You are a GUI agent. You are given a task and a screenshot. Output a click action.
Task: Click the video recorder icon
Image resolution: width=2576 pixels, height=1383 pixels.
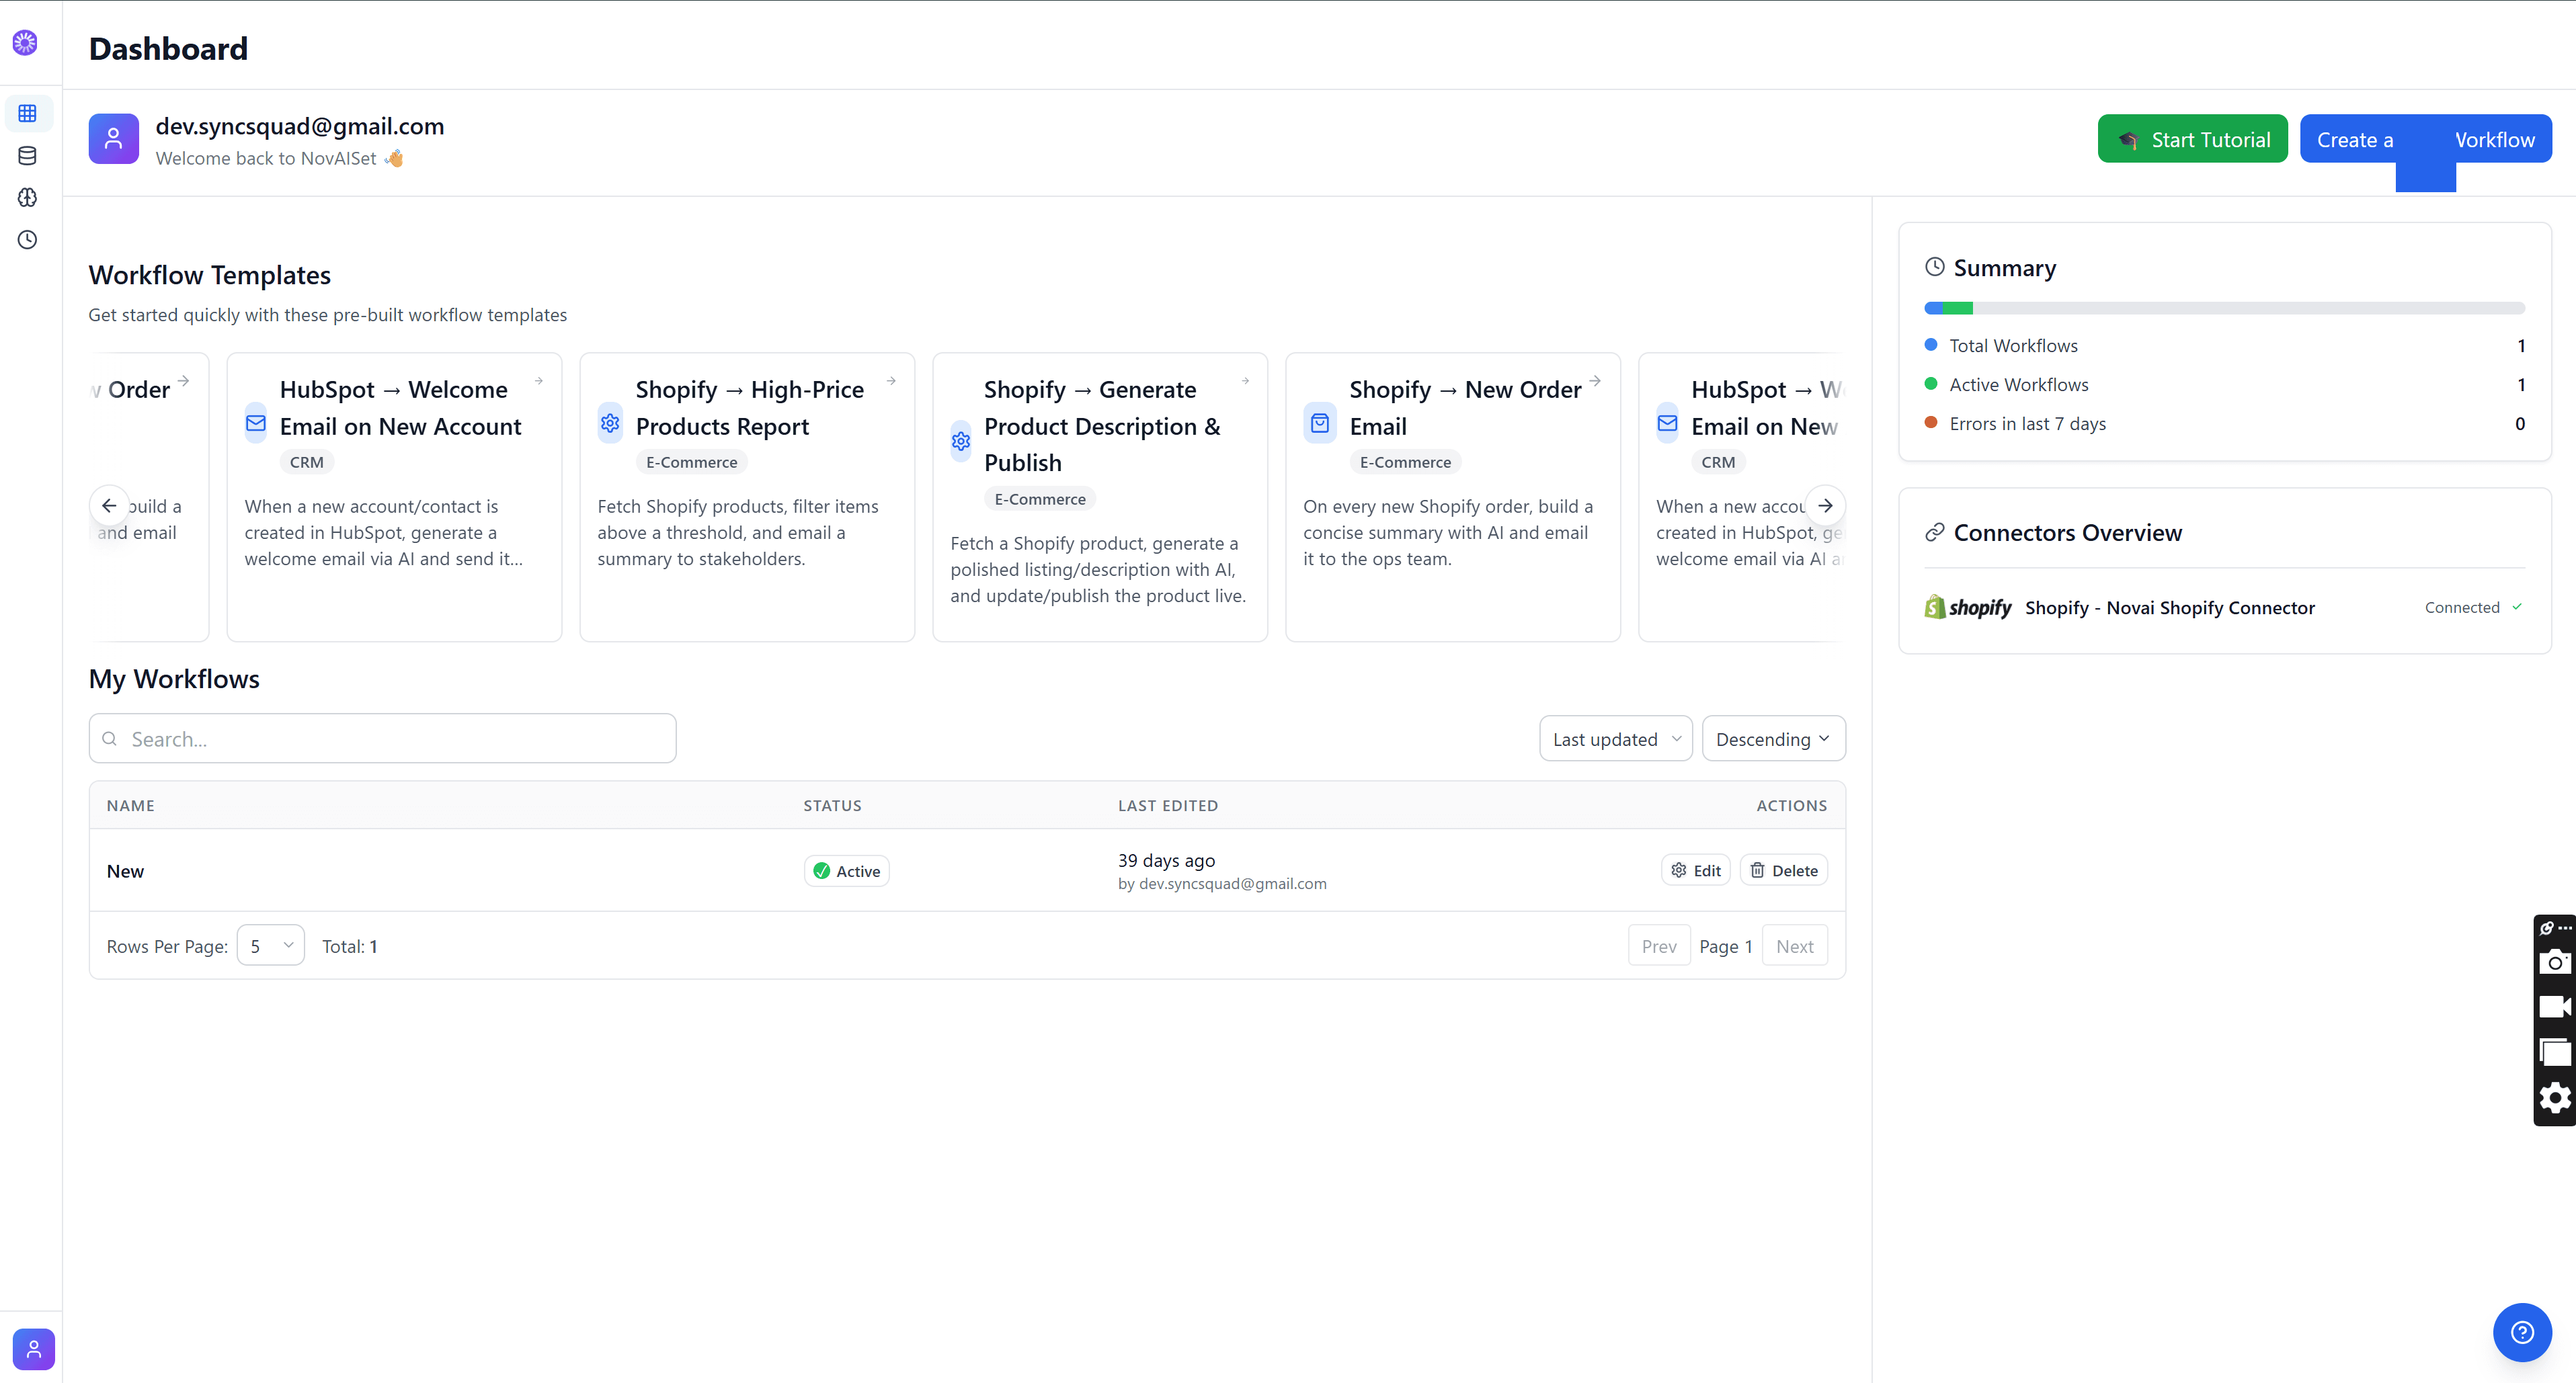pyautogui.click(x=2554, y=1006)
